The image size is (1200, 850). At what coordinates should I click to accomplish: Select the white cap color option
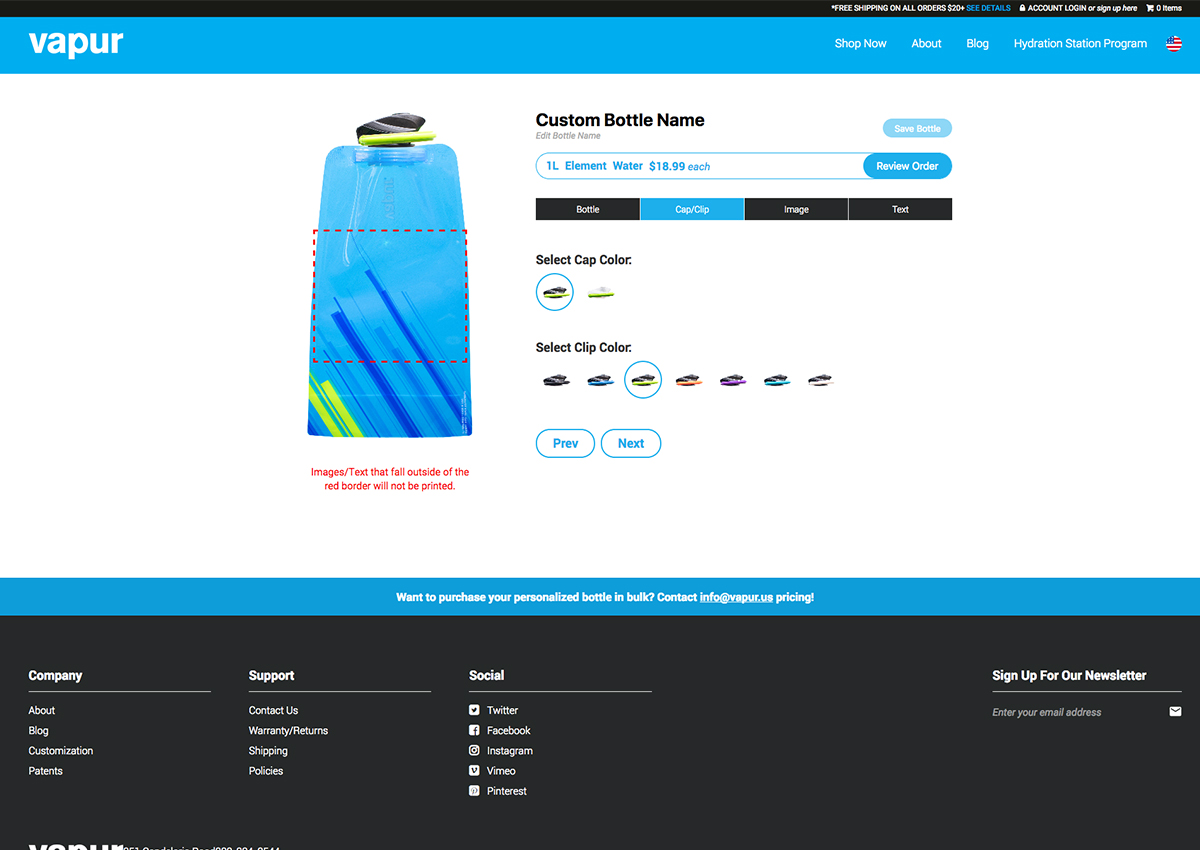tap(600, 292)
